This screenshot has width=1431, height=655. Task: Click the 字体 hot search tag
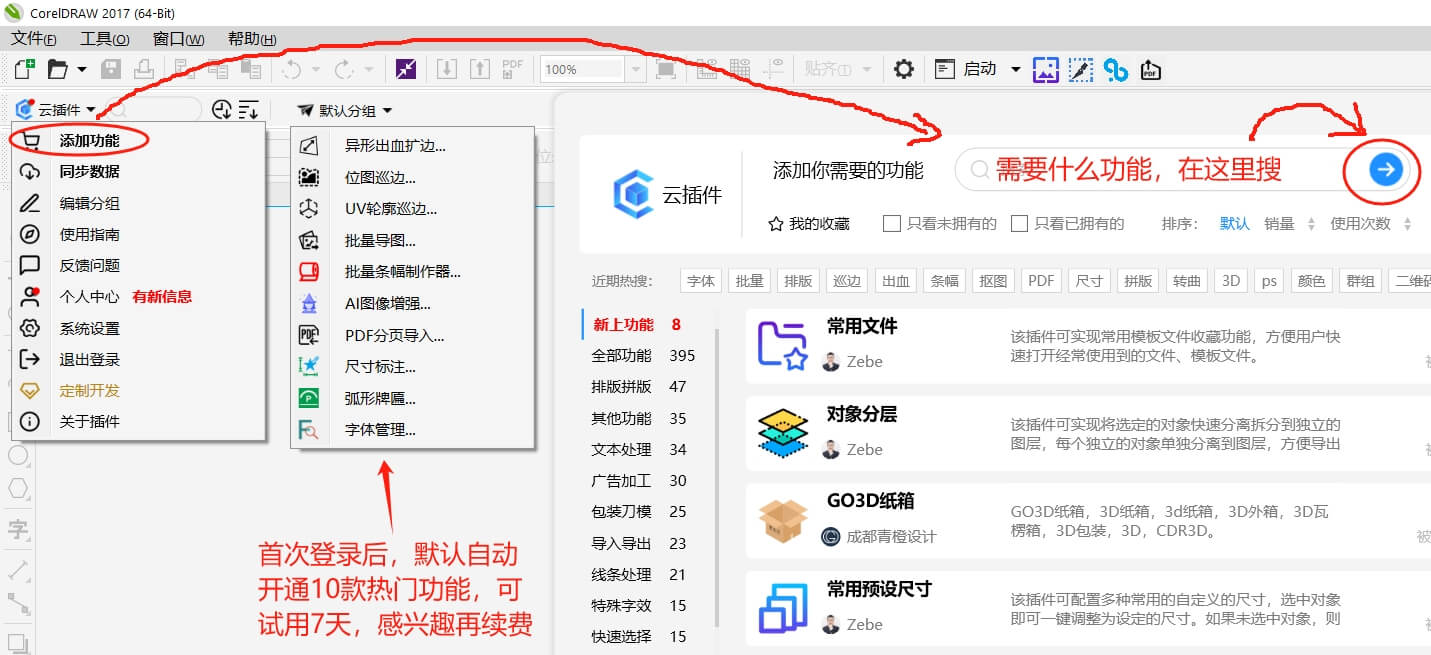click(x=701, y=281)
